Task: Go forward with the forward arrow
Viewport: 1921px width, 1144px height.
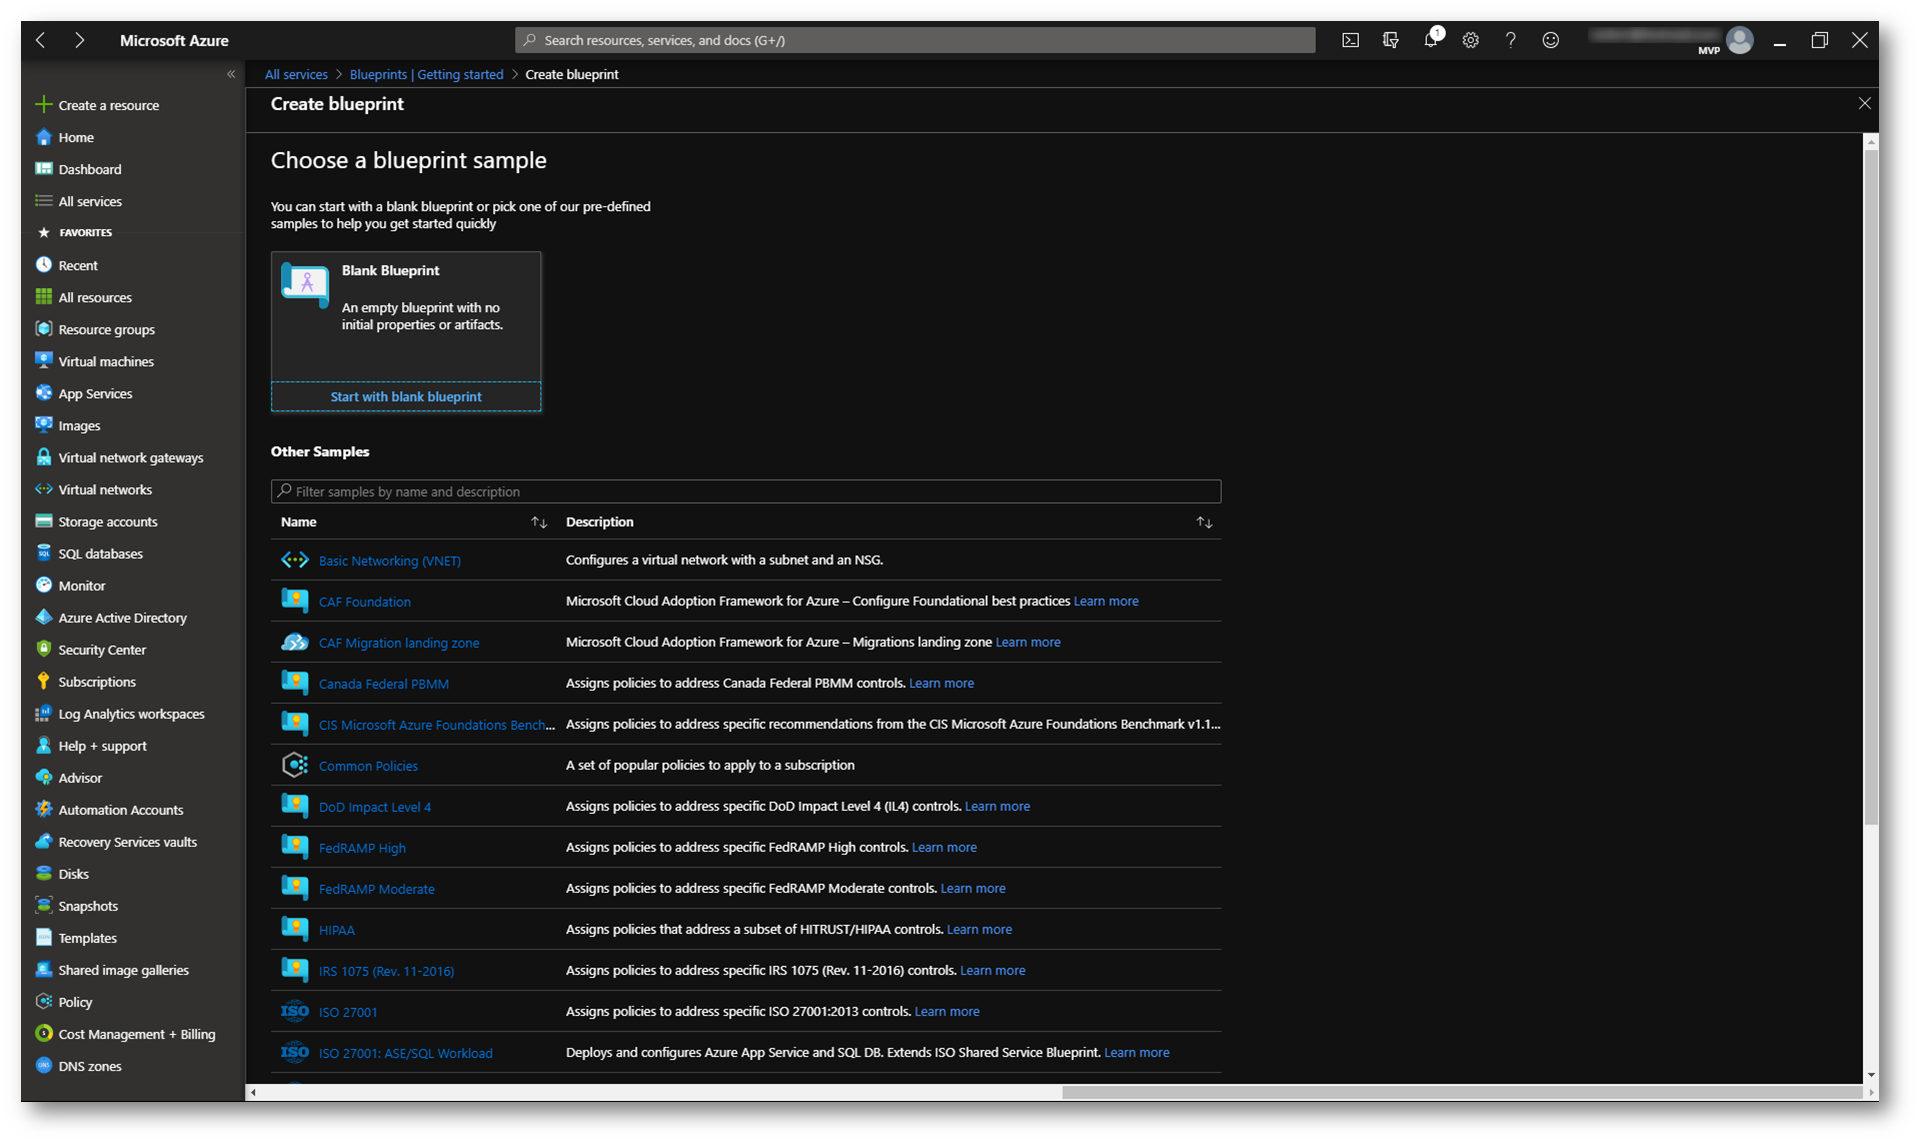Action: click(79, 40)
